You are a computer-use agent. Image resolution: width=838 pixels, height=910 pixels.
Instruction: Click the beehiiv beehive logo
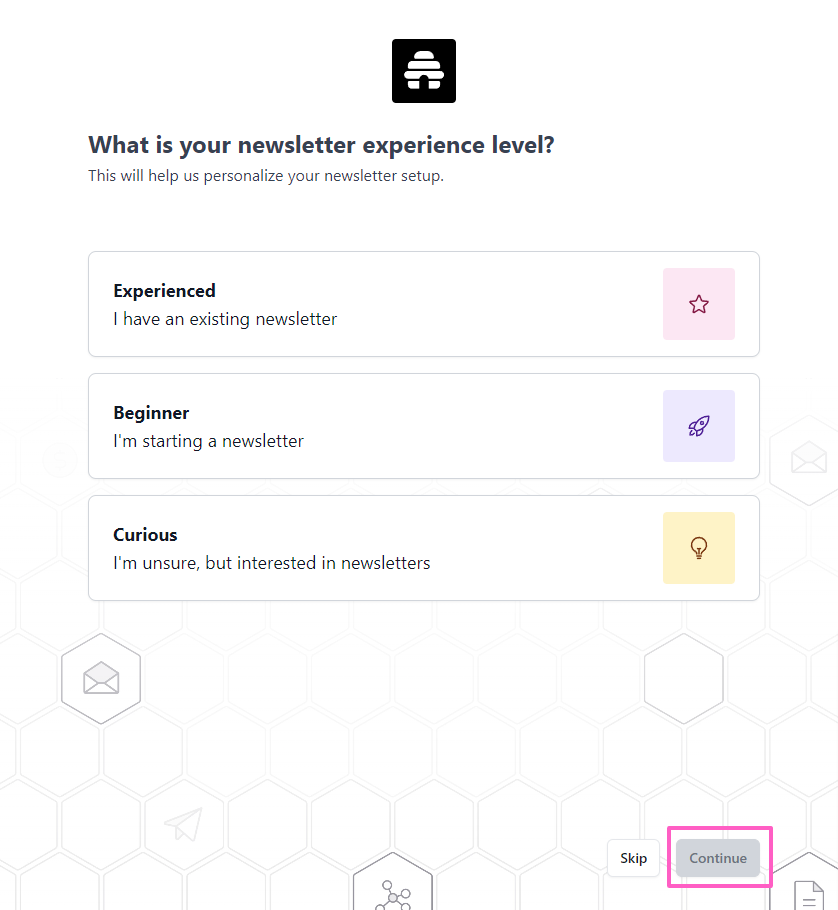[424, 71]
